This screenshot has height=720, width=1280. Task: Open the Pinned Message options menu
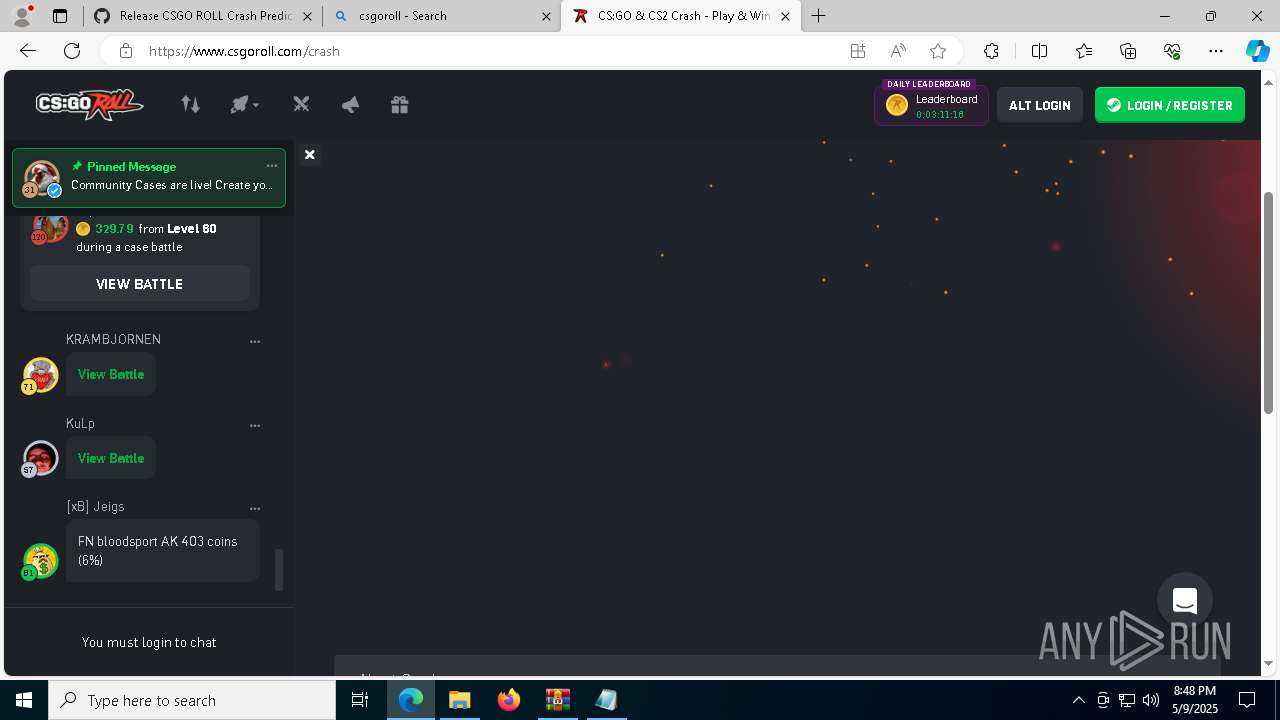point(271,166)
